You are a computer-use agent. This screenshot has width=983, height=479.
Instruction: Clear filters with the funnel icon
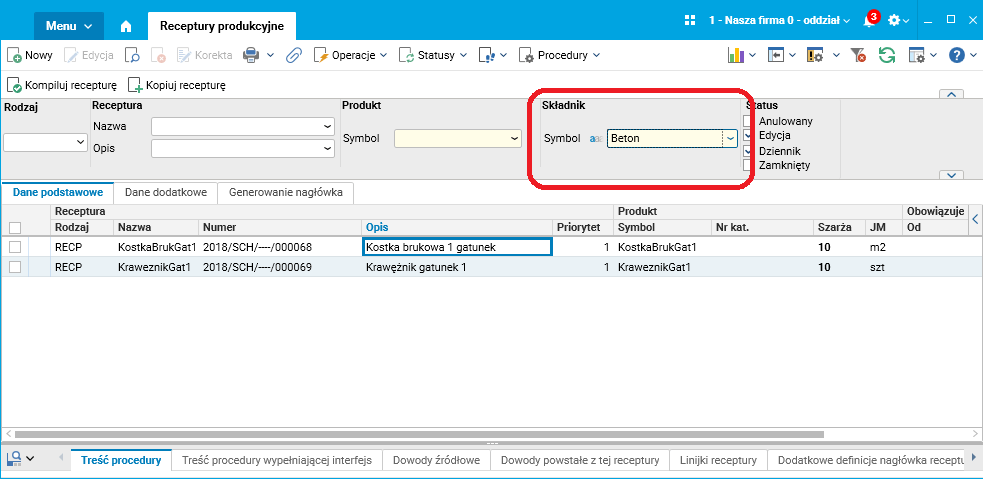click(x=858, y=55)
